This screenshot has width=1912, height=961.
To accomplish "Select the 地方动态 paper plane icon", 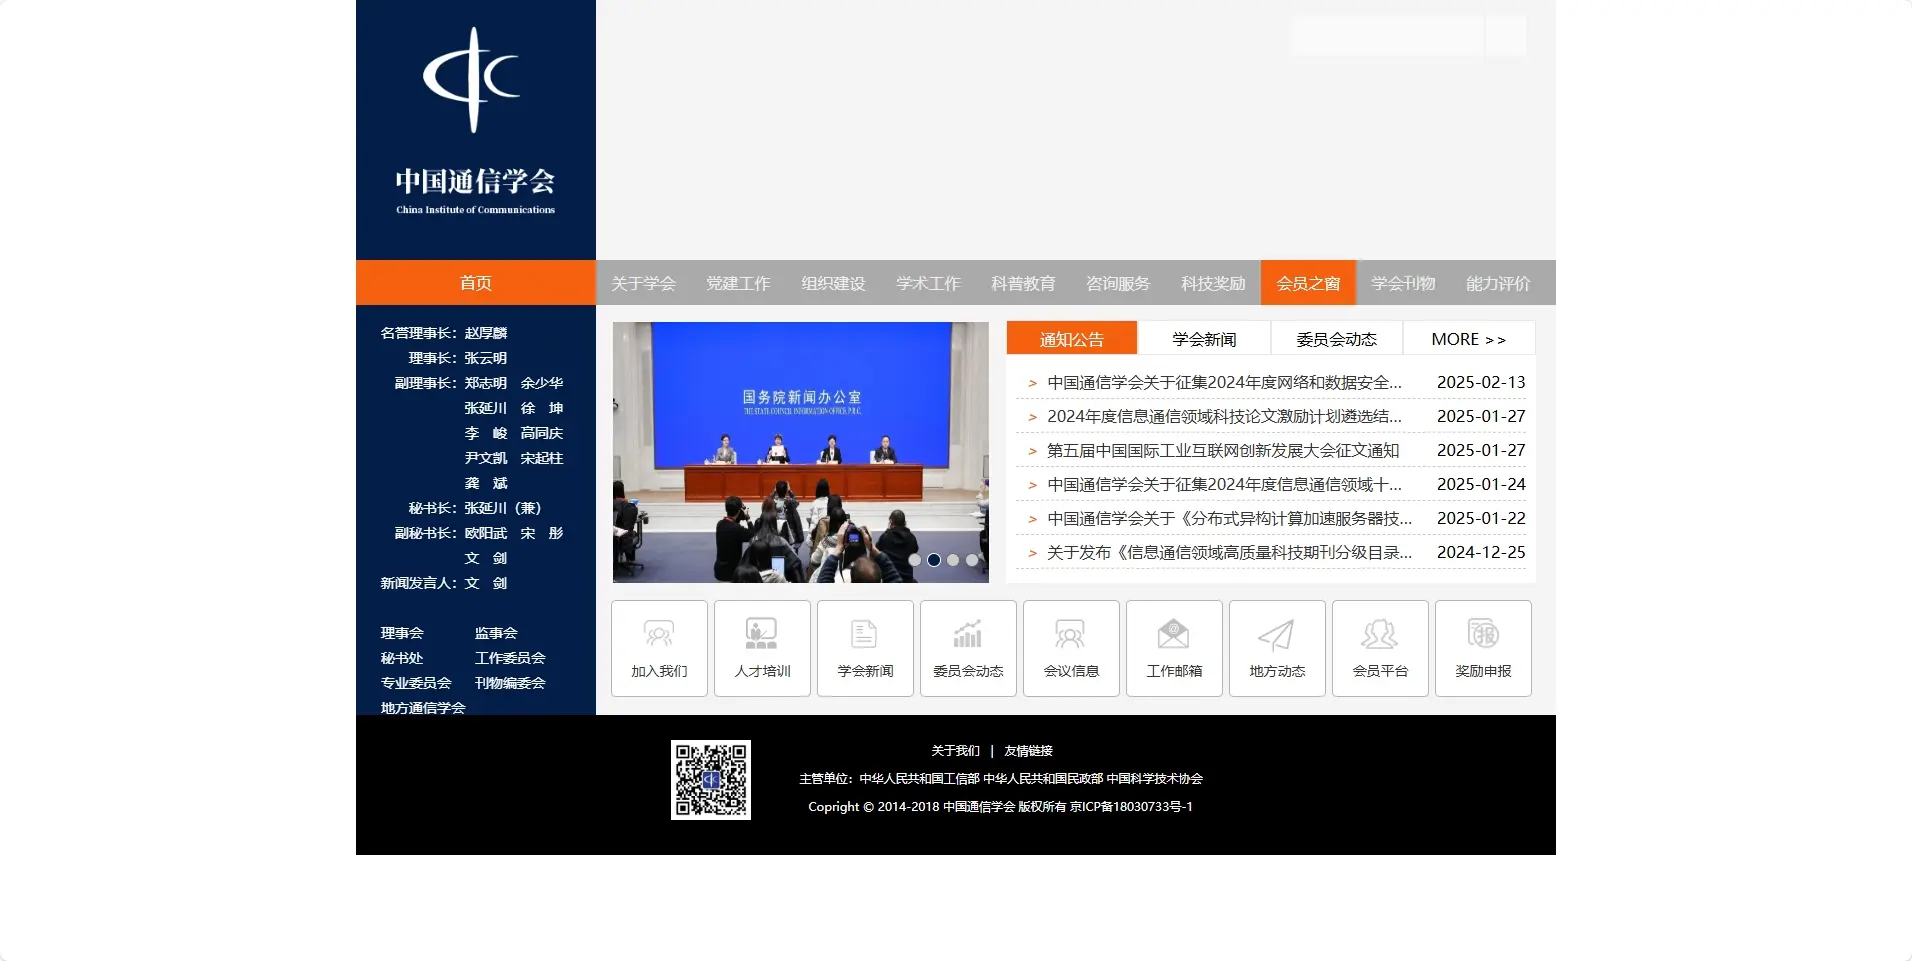I will [x=1277, y=648].
